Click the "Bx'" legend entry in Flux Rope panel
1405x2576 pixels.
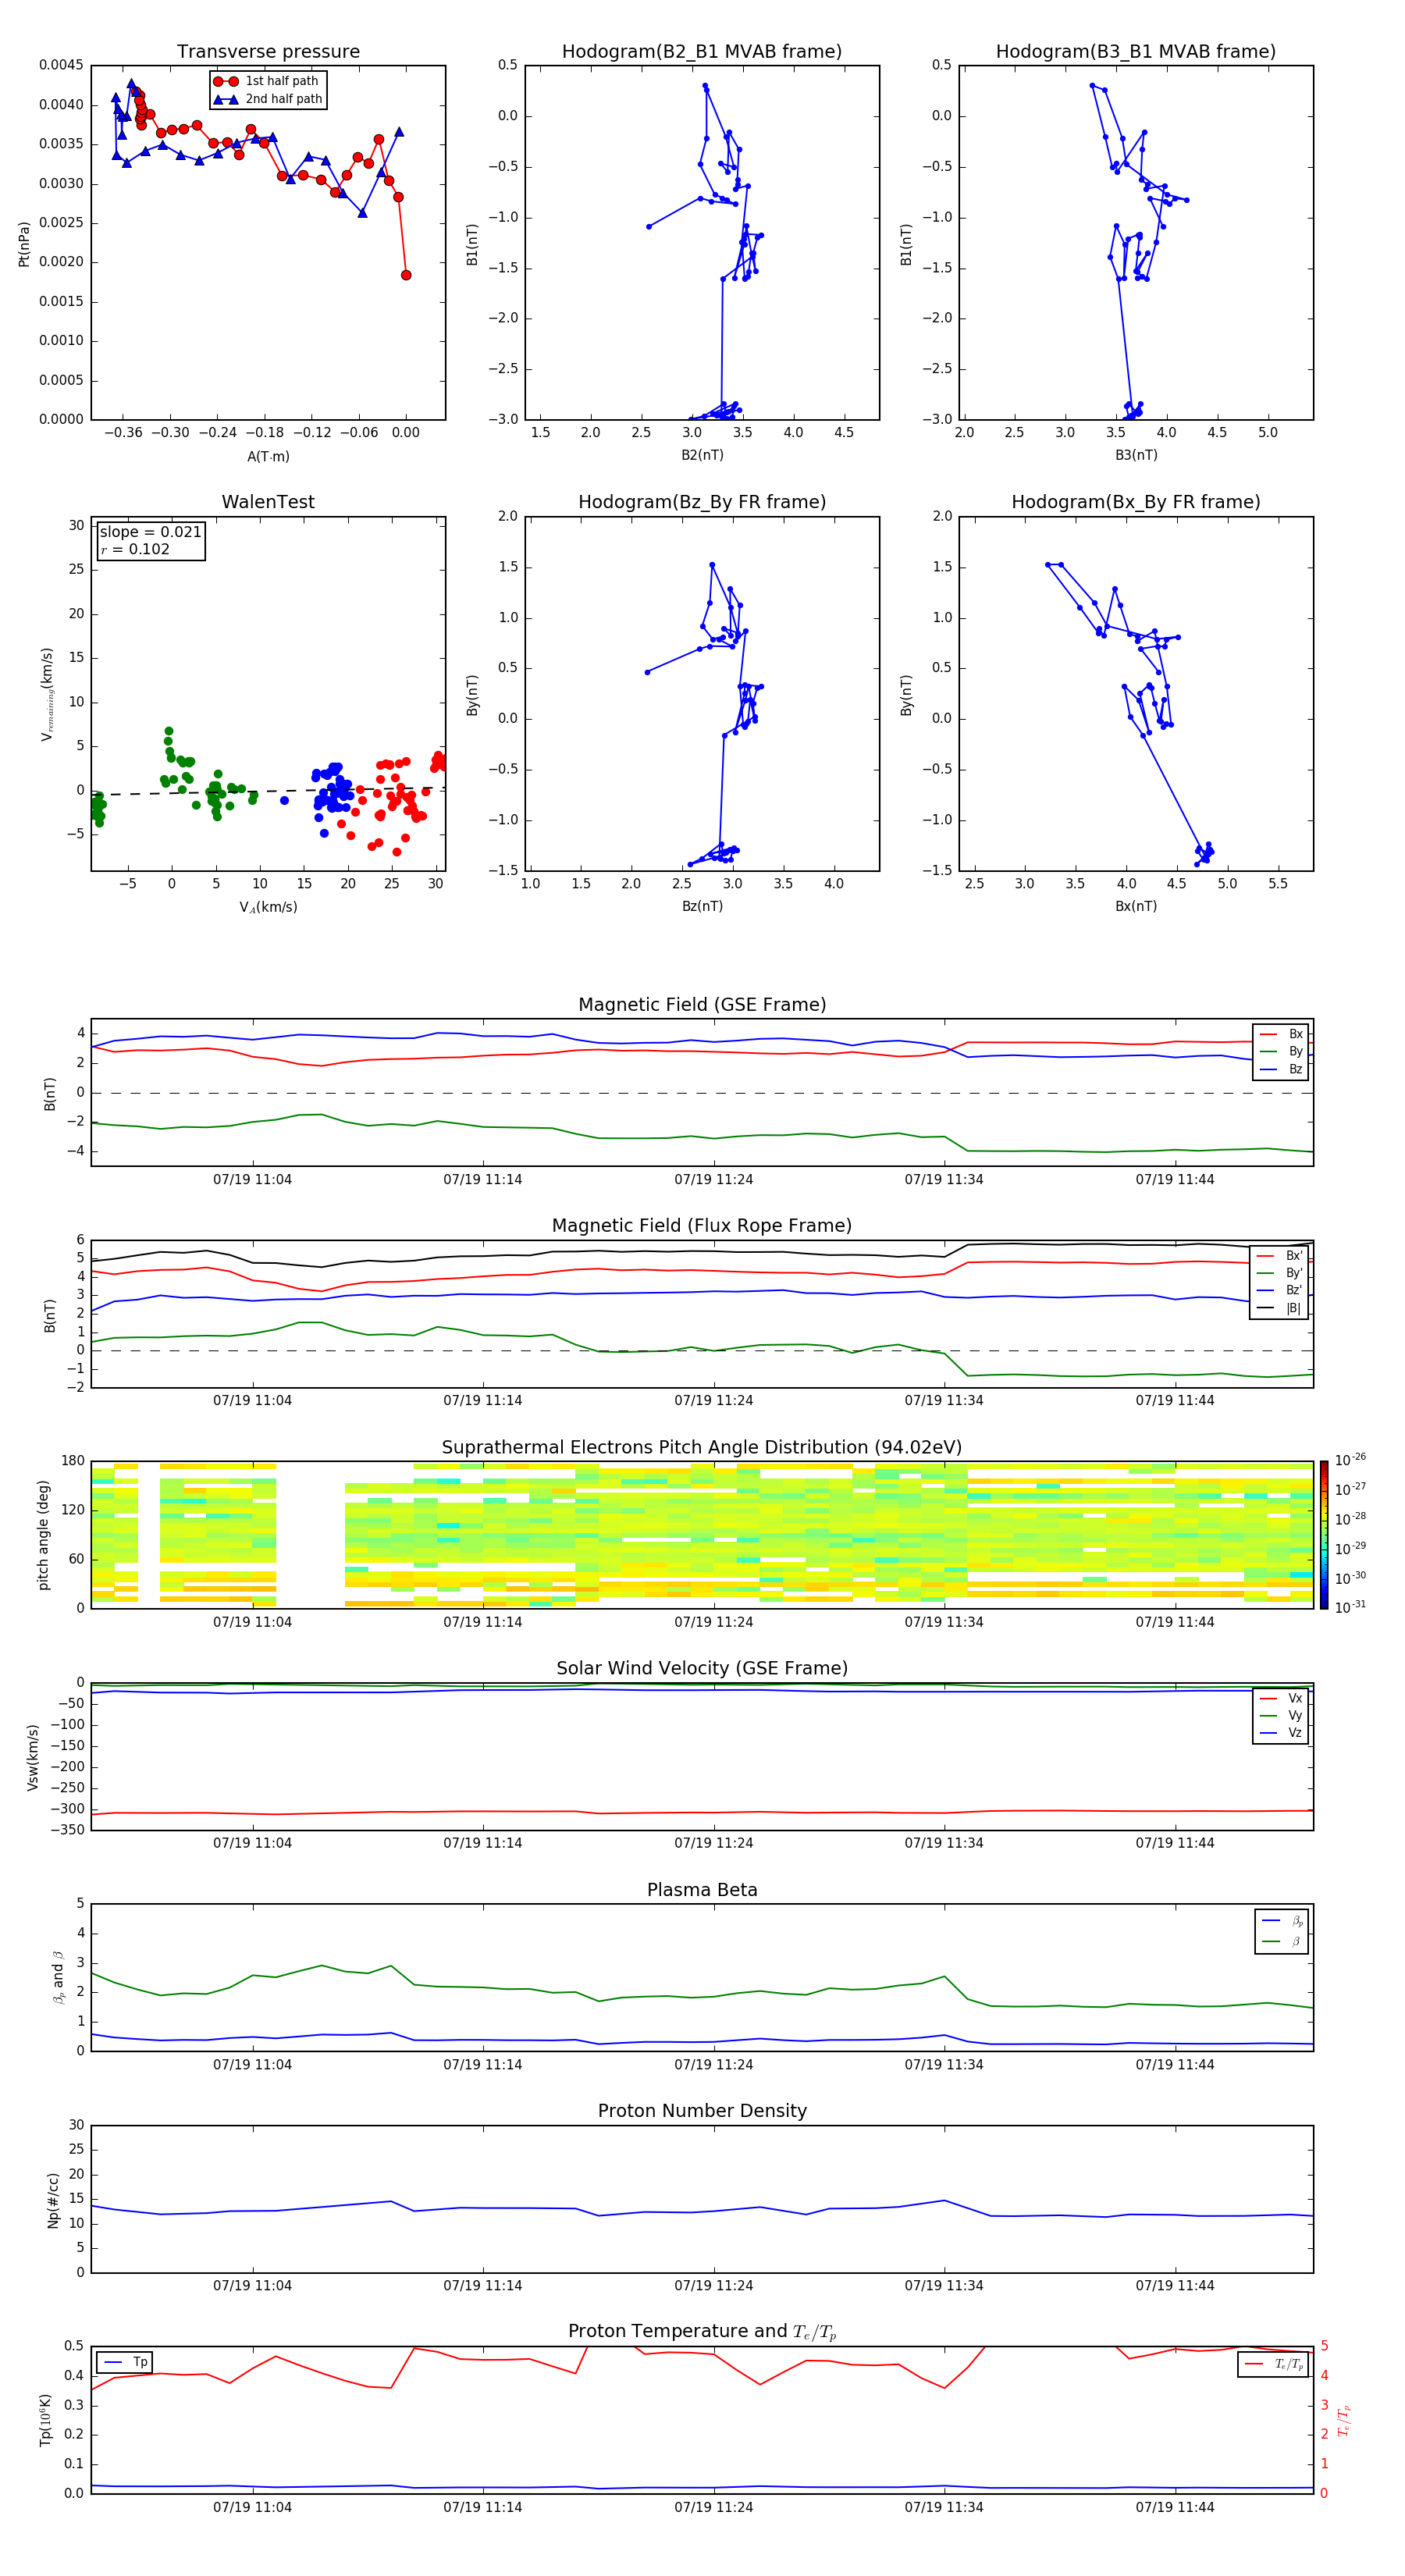(x=1280, y=1256)
